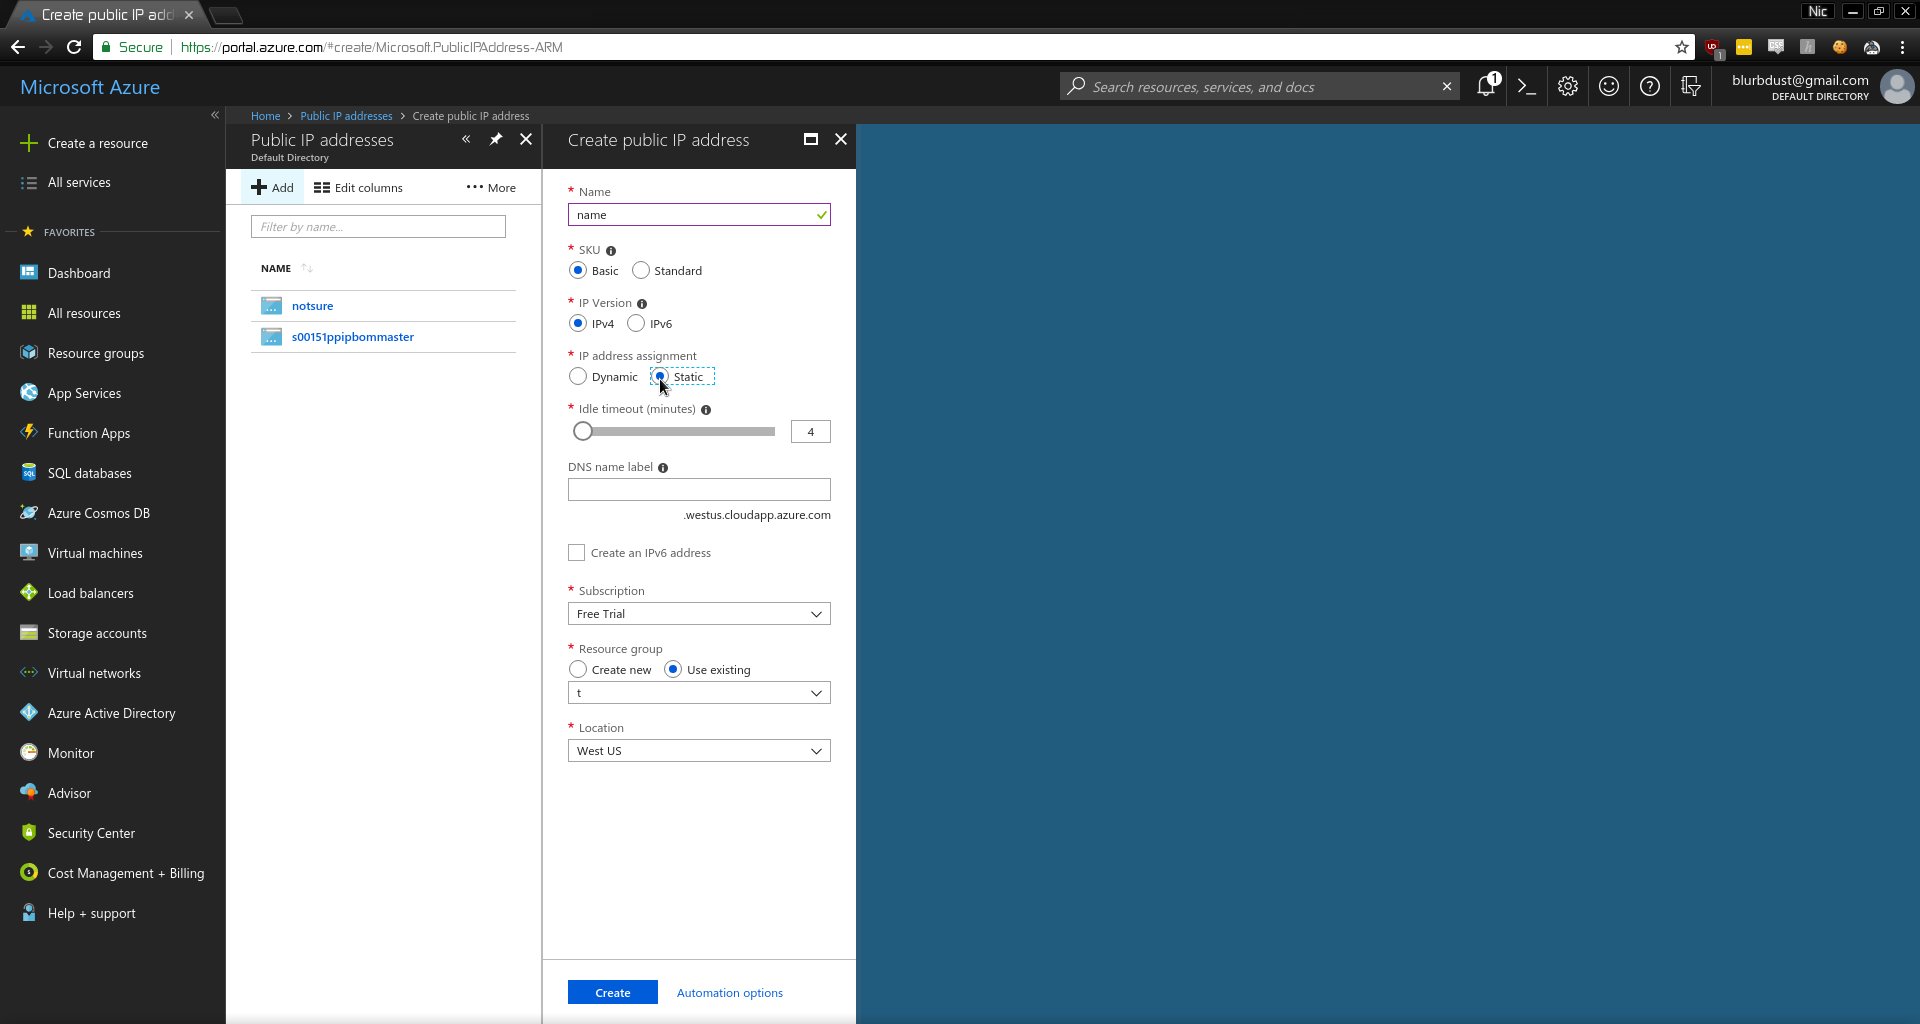Open the portal settings gear
The height and width of the screenshot is (1024, 1920).
click(1568, 87)
